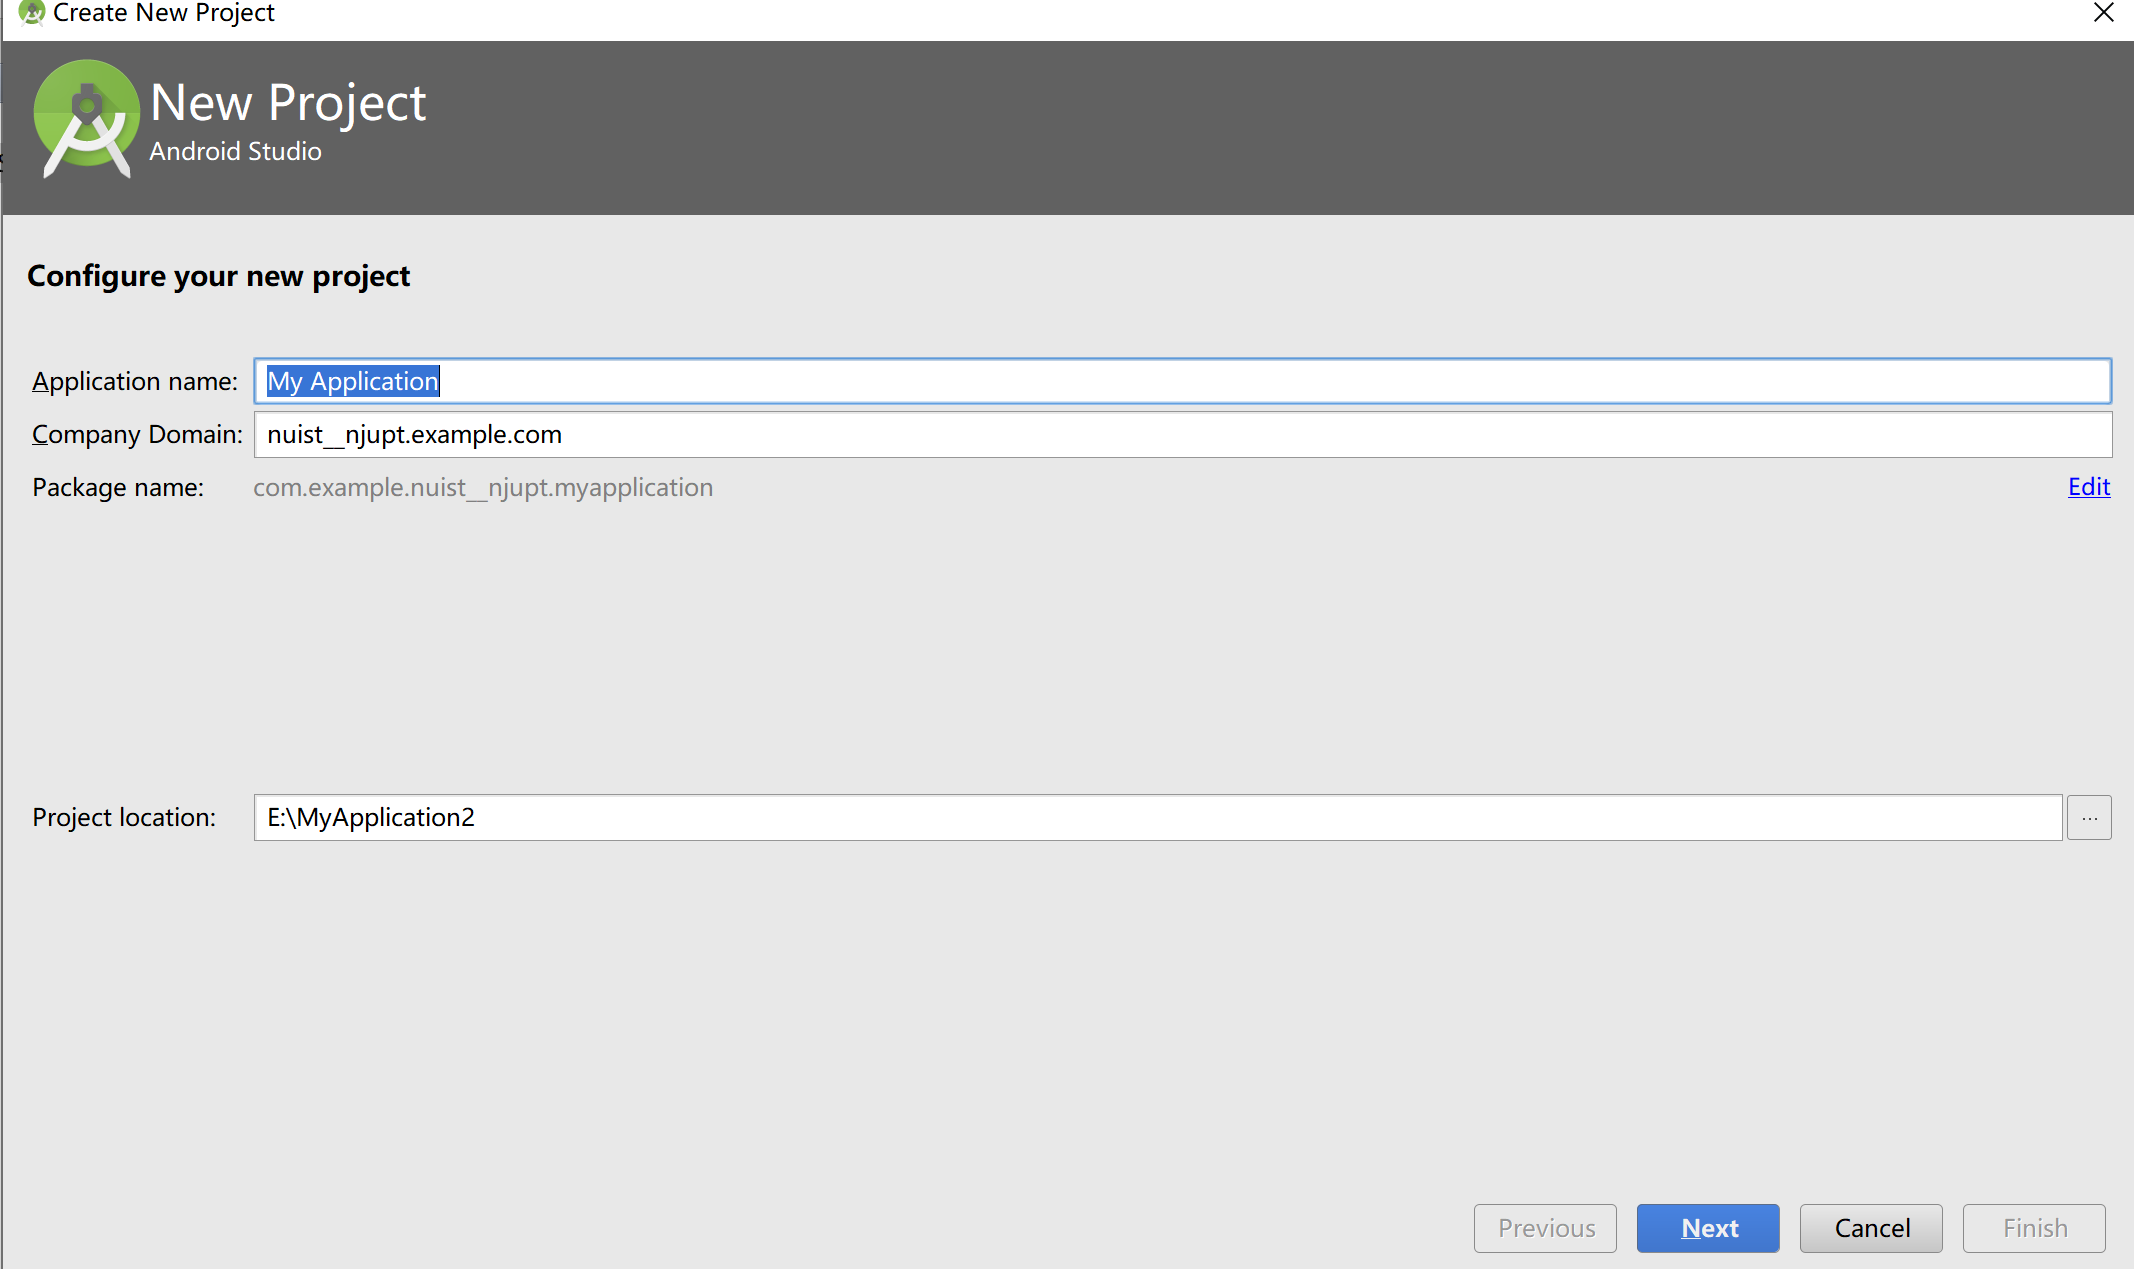Click the Edit link for package name
Image resolution: width=2134 pixels, height=1269 pixels.
pos(2089,487)
